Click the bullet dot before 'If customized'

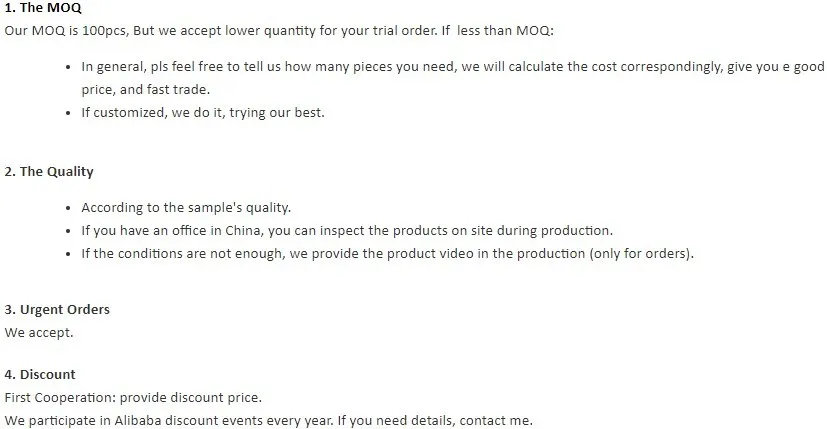click(x=68, y=113)
